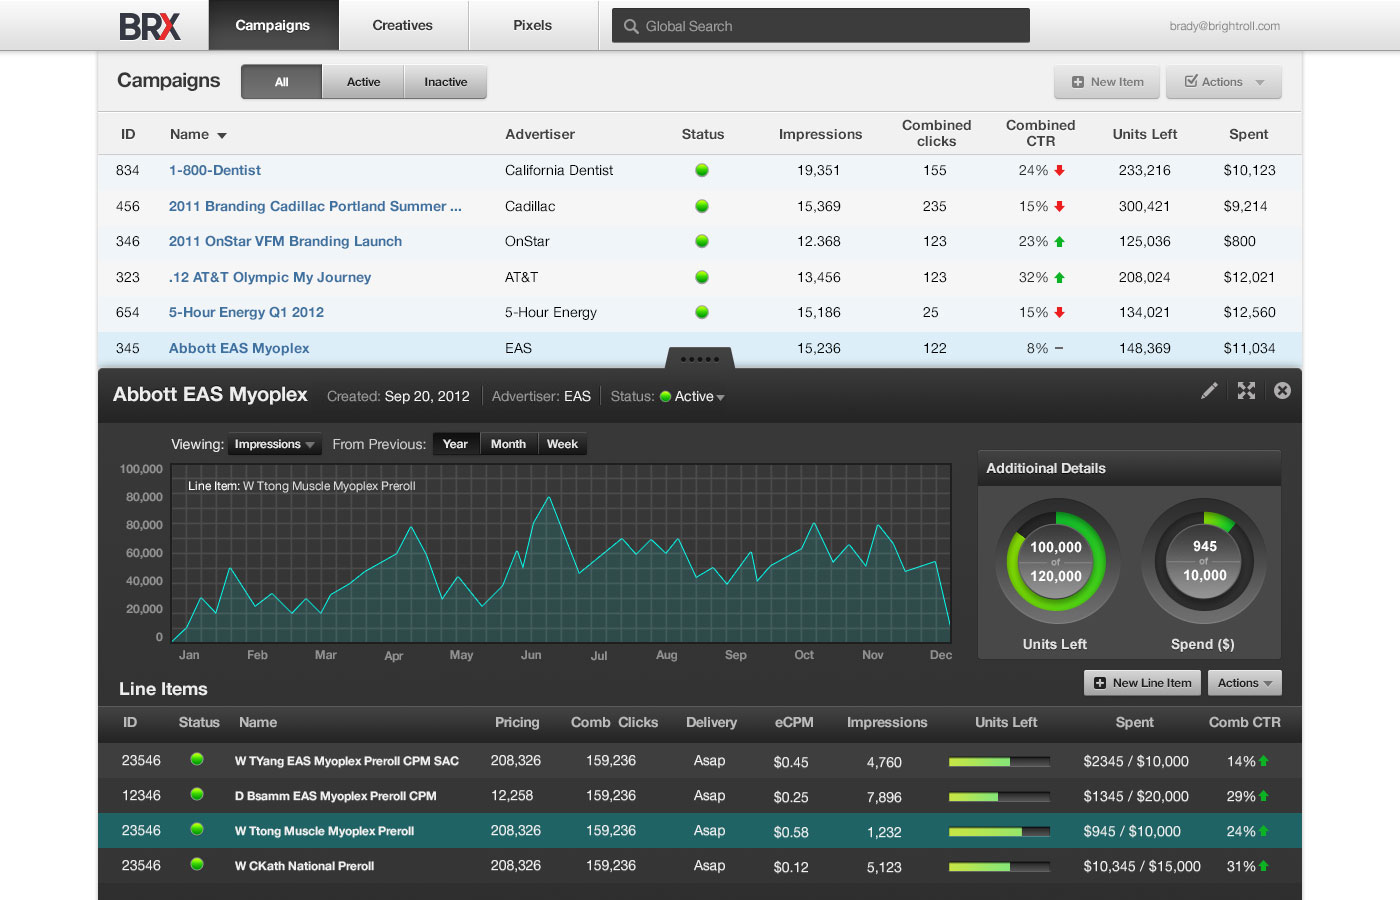
Task: Click the brady@brightroll.com account
Action: pyautogui.click(x=1224, y=26)
